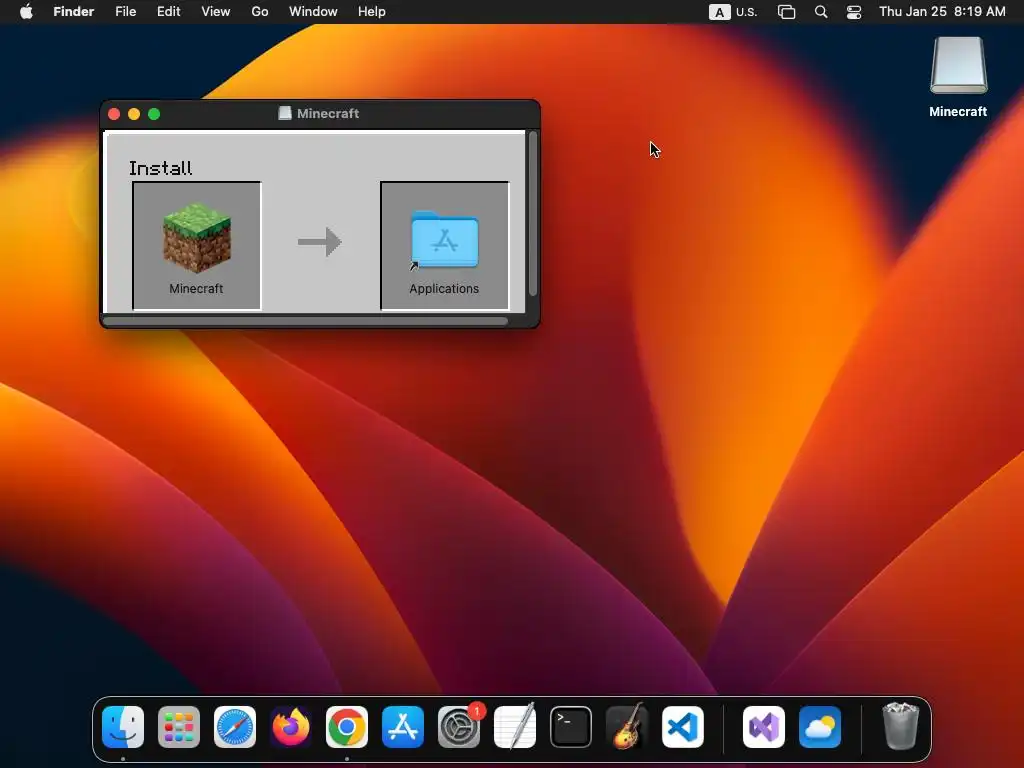1024x768 pixels.
Task: Launch Safari from the Dock
Action: click(x=235, y=727)
